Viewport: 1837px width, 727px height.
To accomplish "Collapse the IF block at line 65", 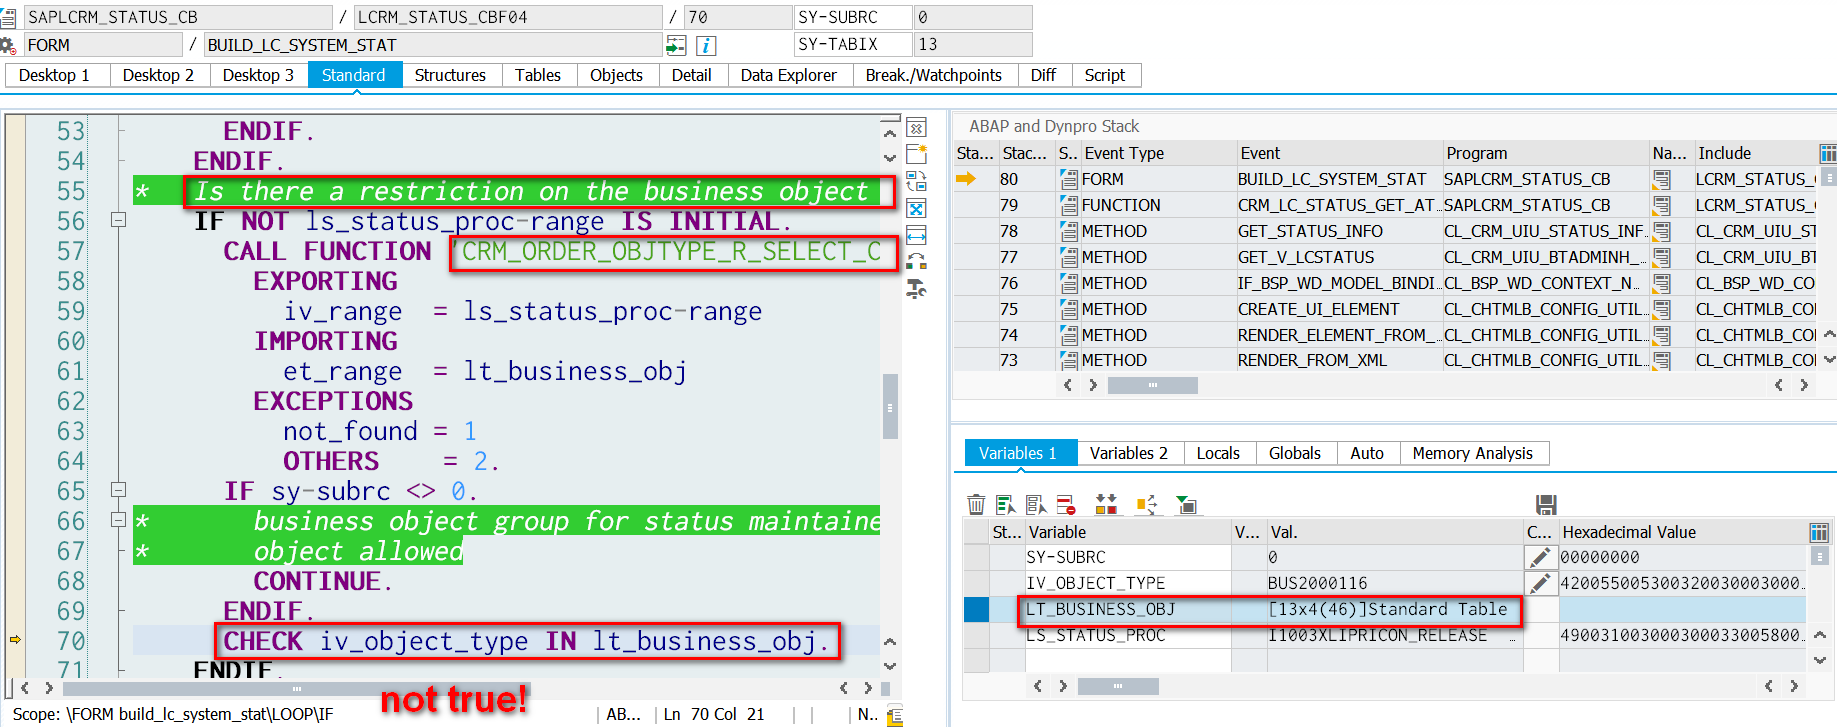I will tap(118, 490).
